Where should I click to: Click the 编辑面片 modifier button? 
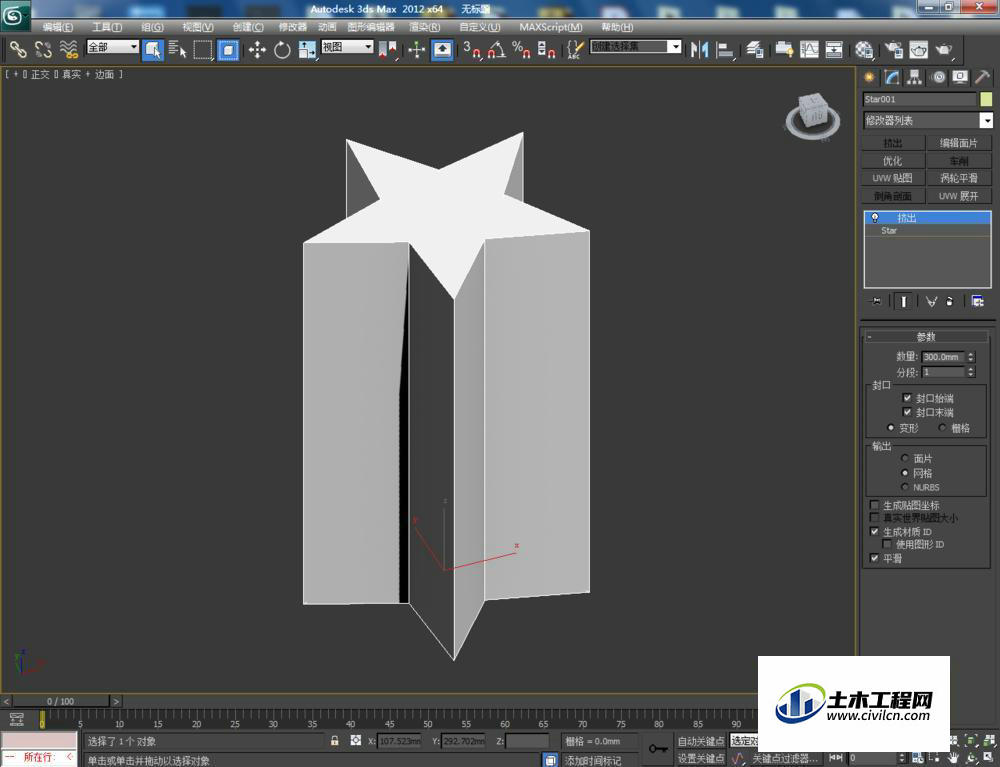[x=959, y=143]
